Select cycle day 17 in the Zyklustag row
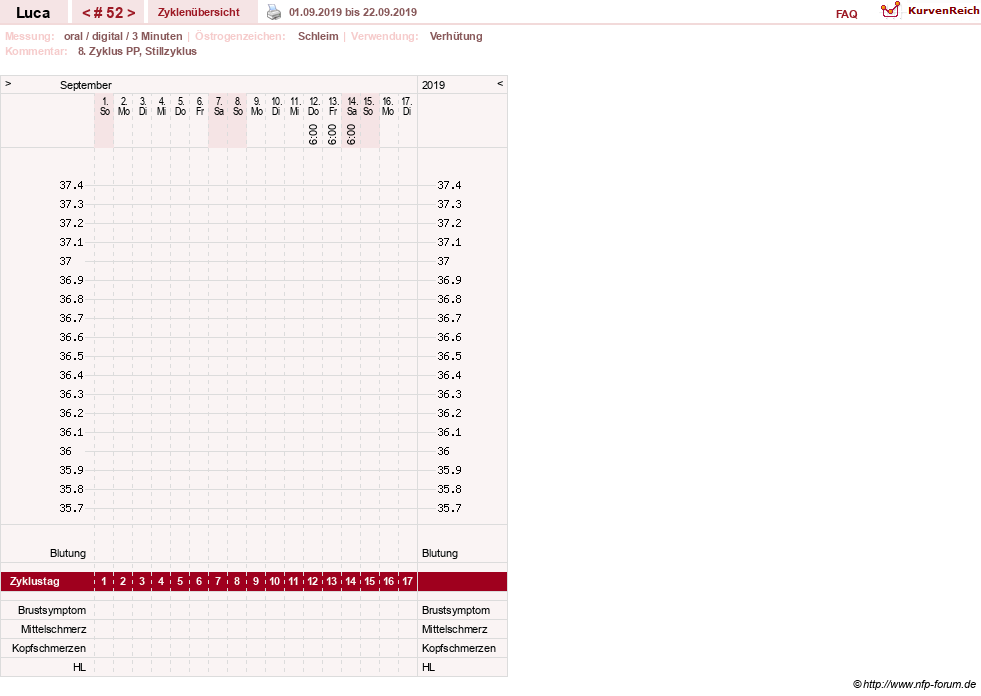981x696 pixels. (x=407, y=581)
